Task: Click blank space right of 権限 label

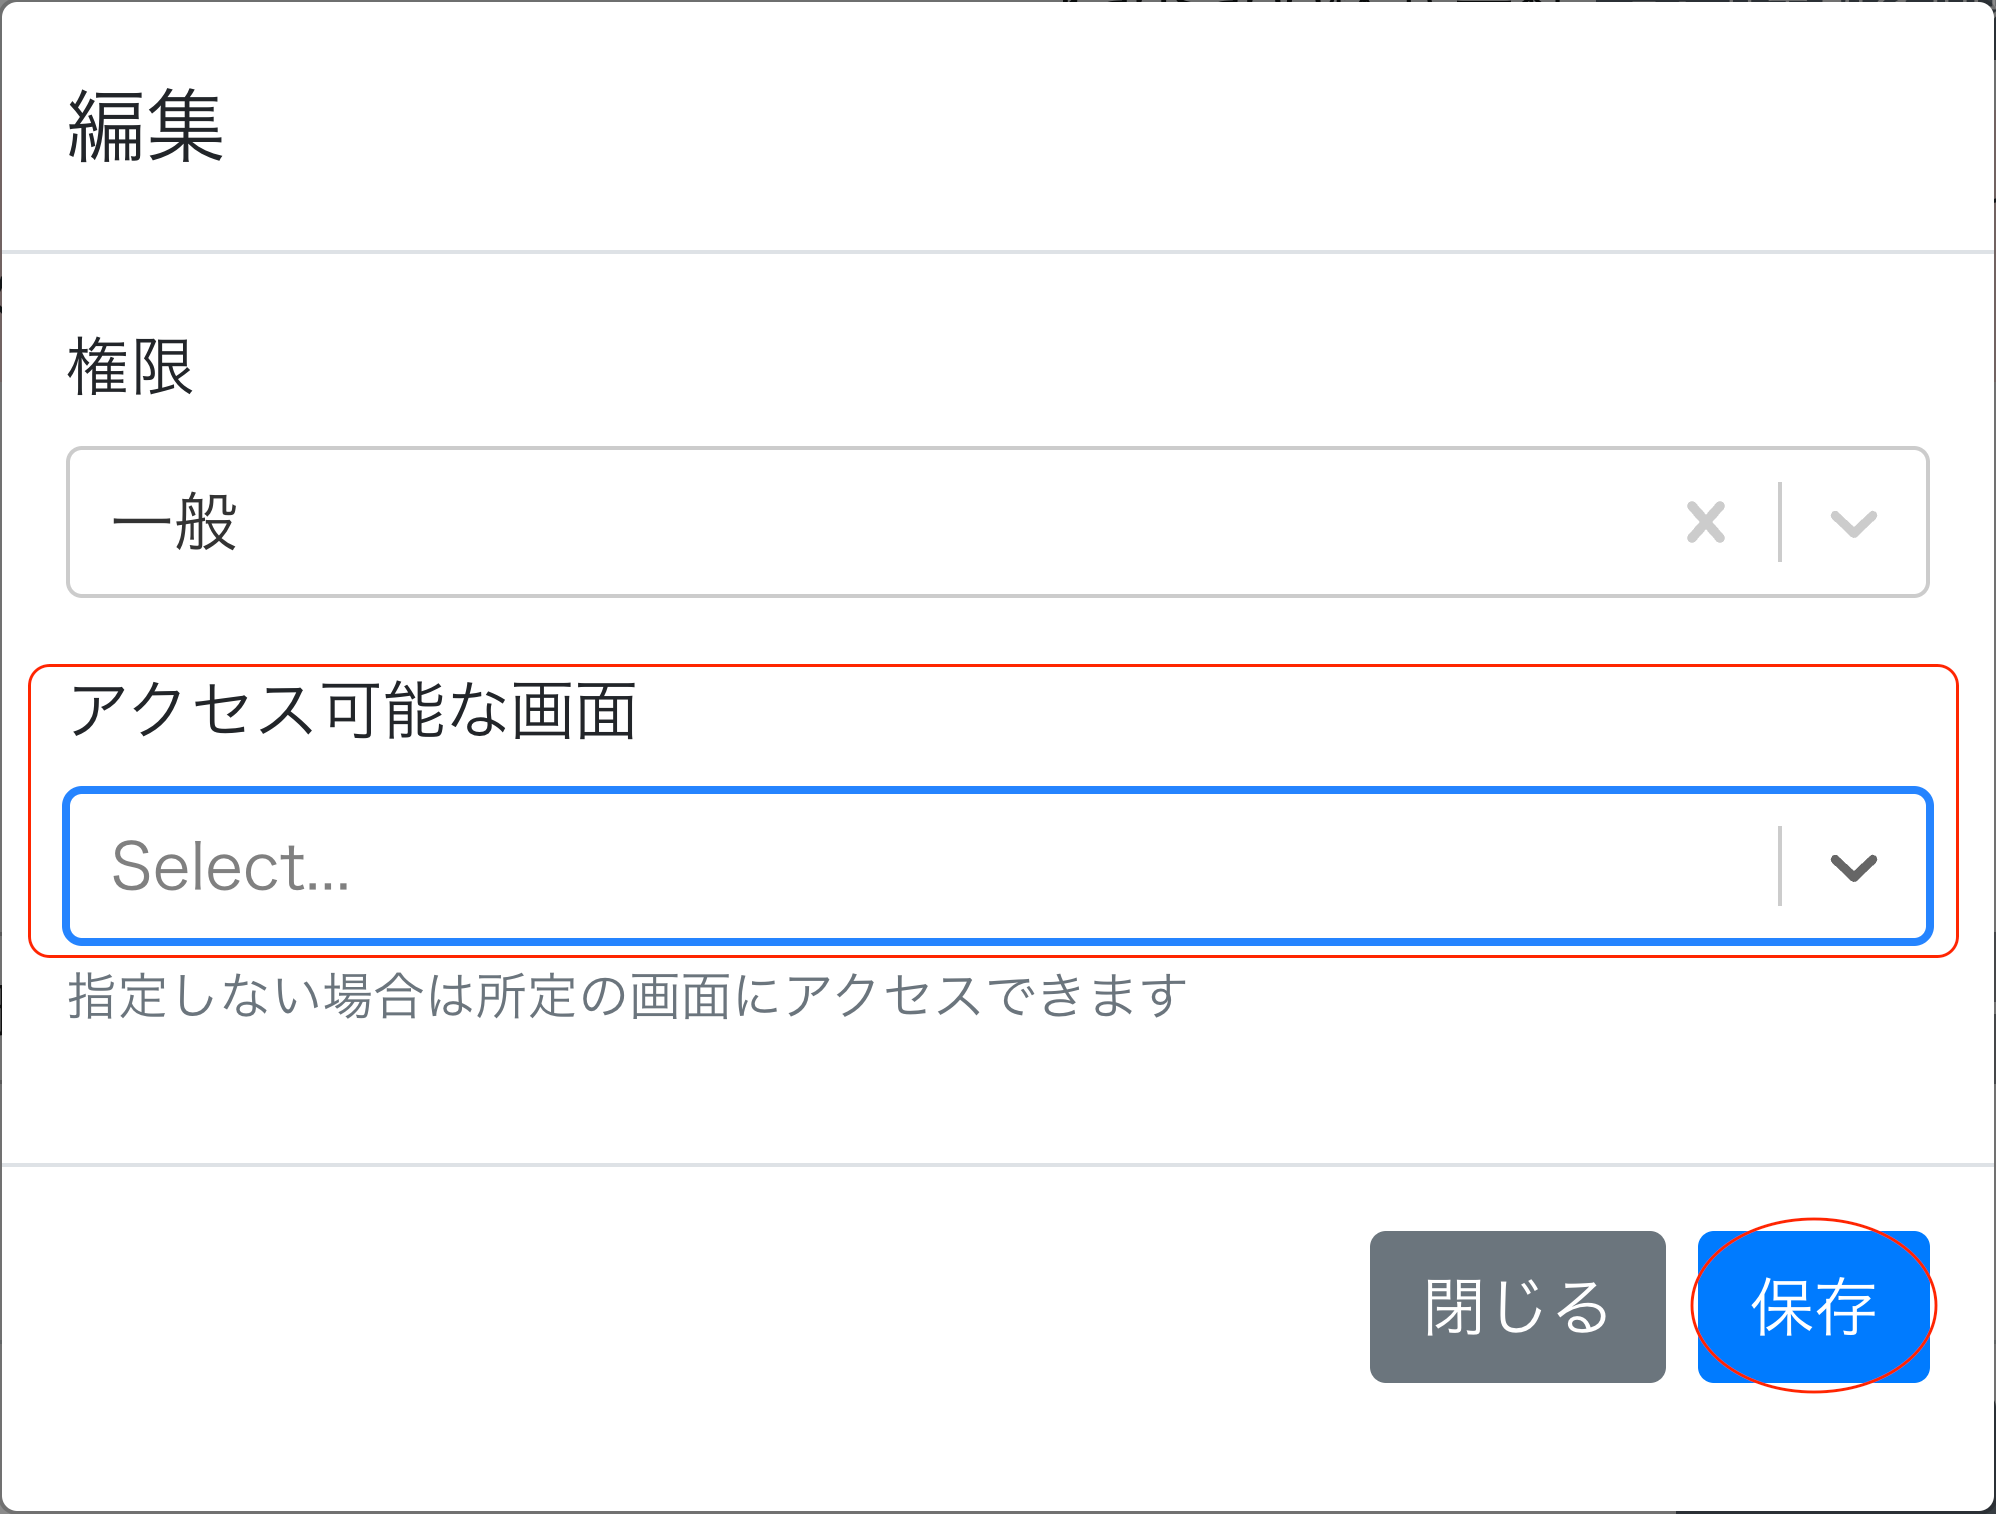Action: click(1000, 367)
